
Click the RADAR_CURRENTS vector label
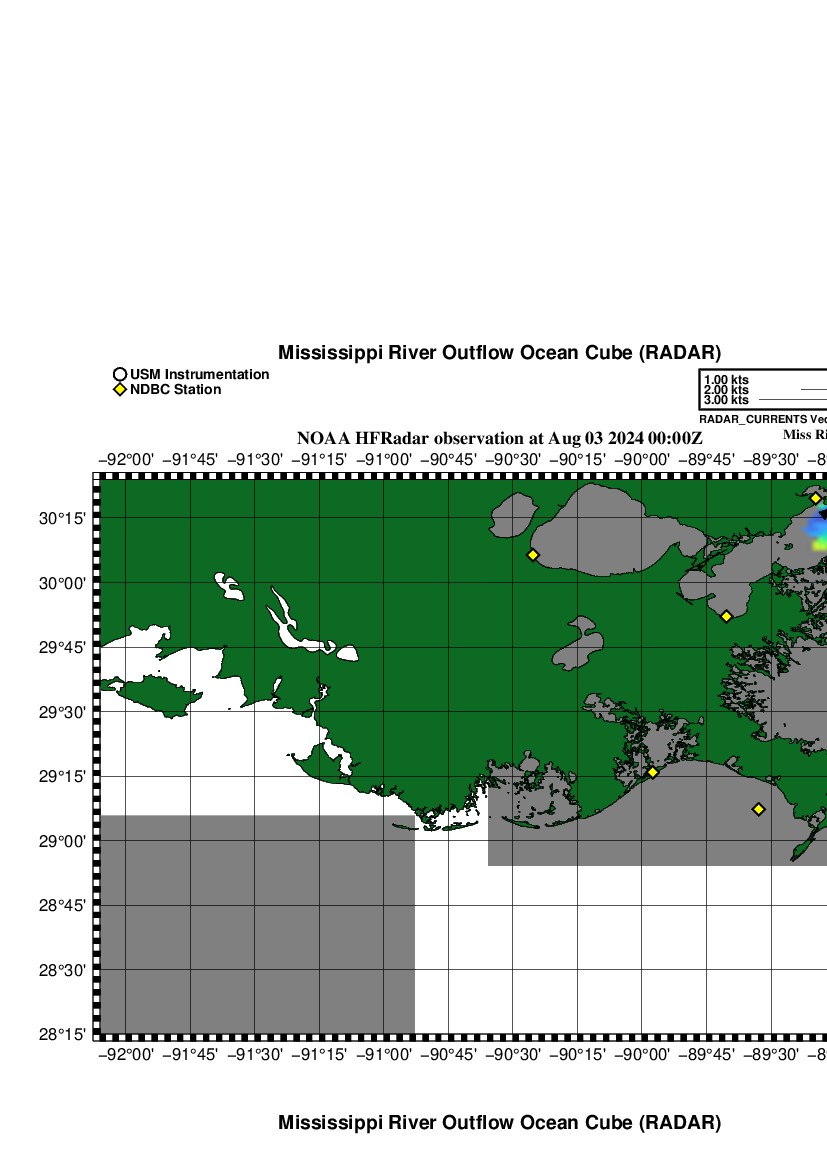(762, 419)
